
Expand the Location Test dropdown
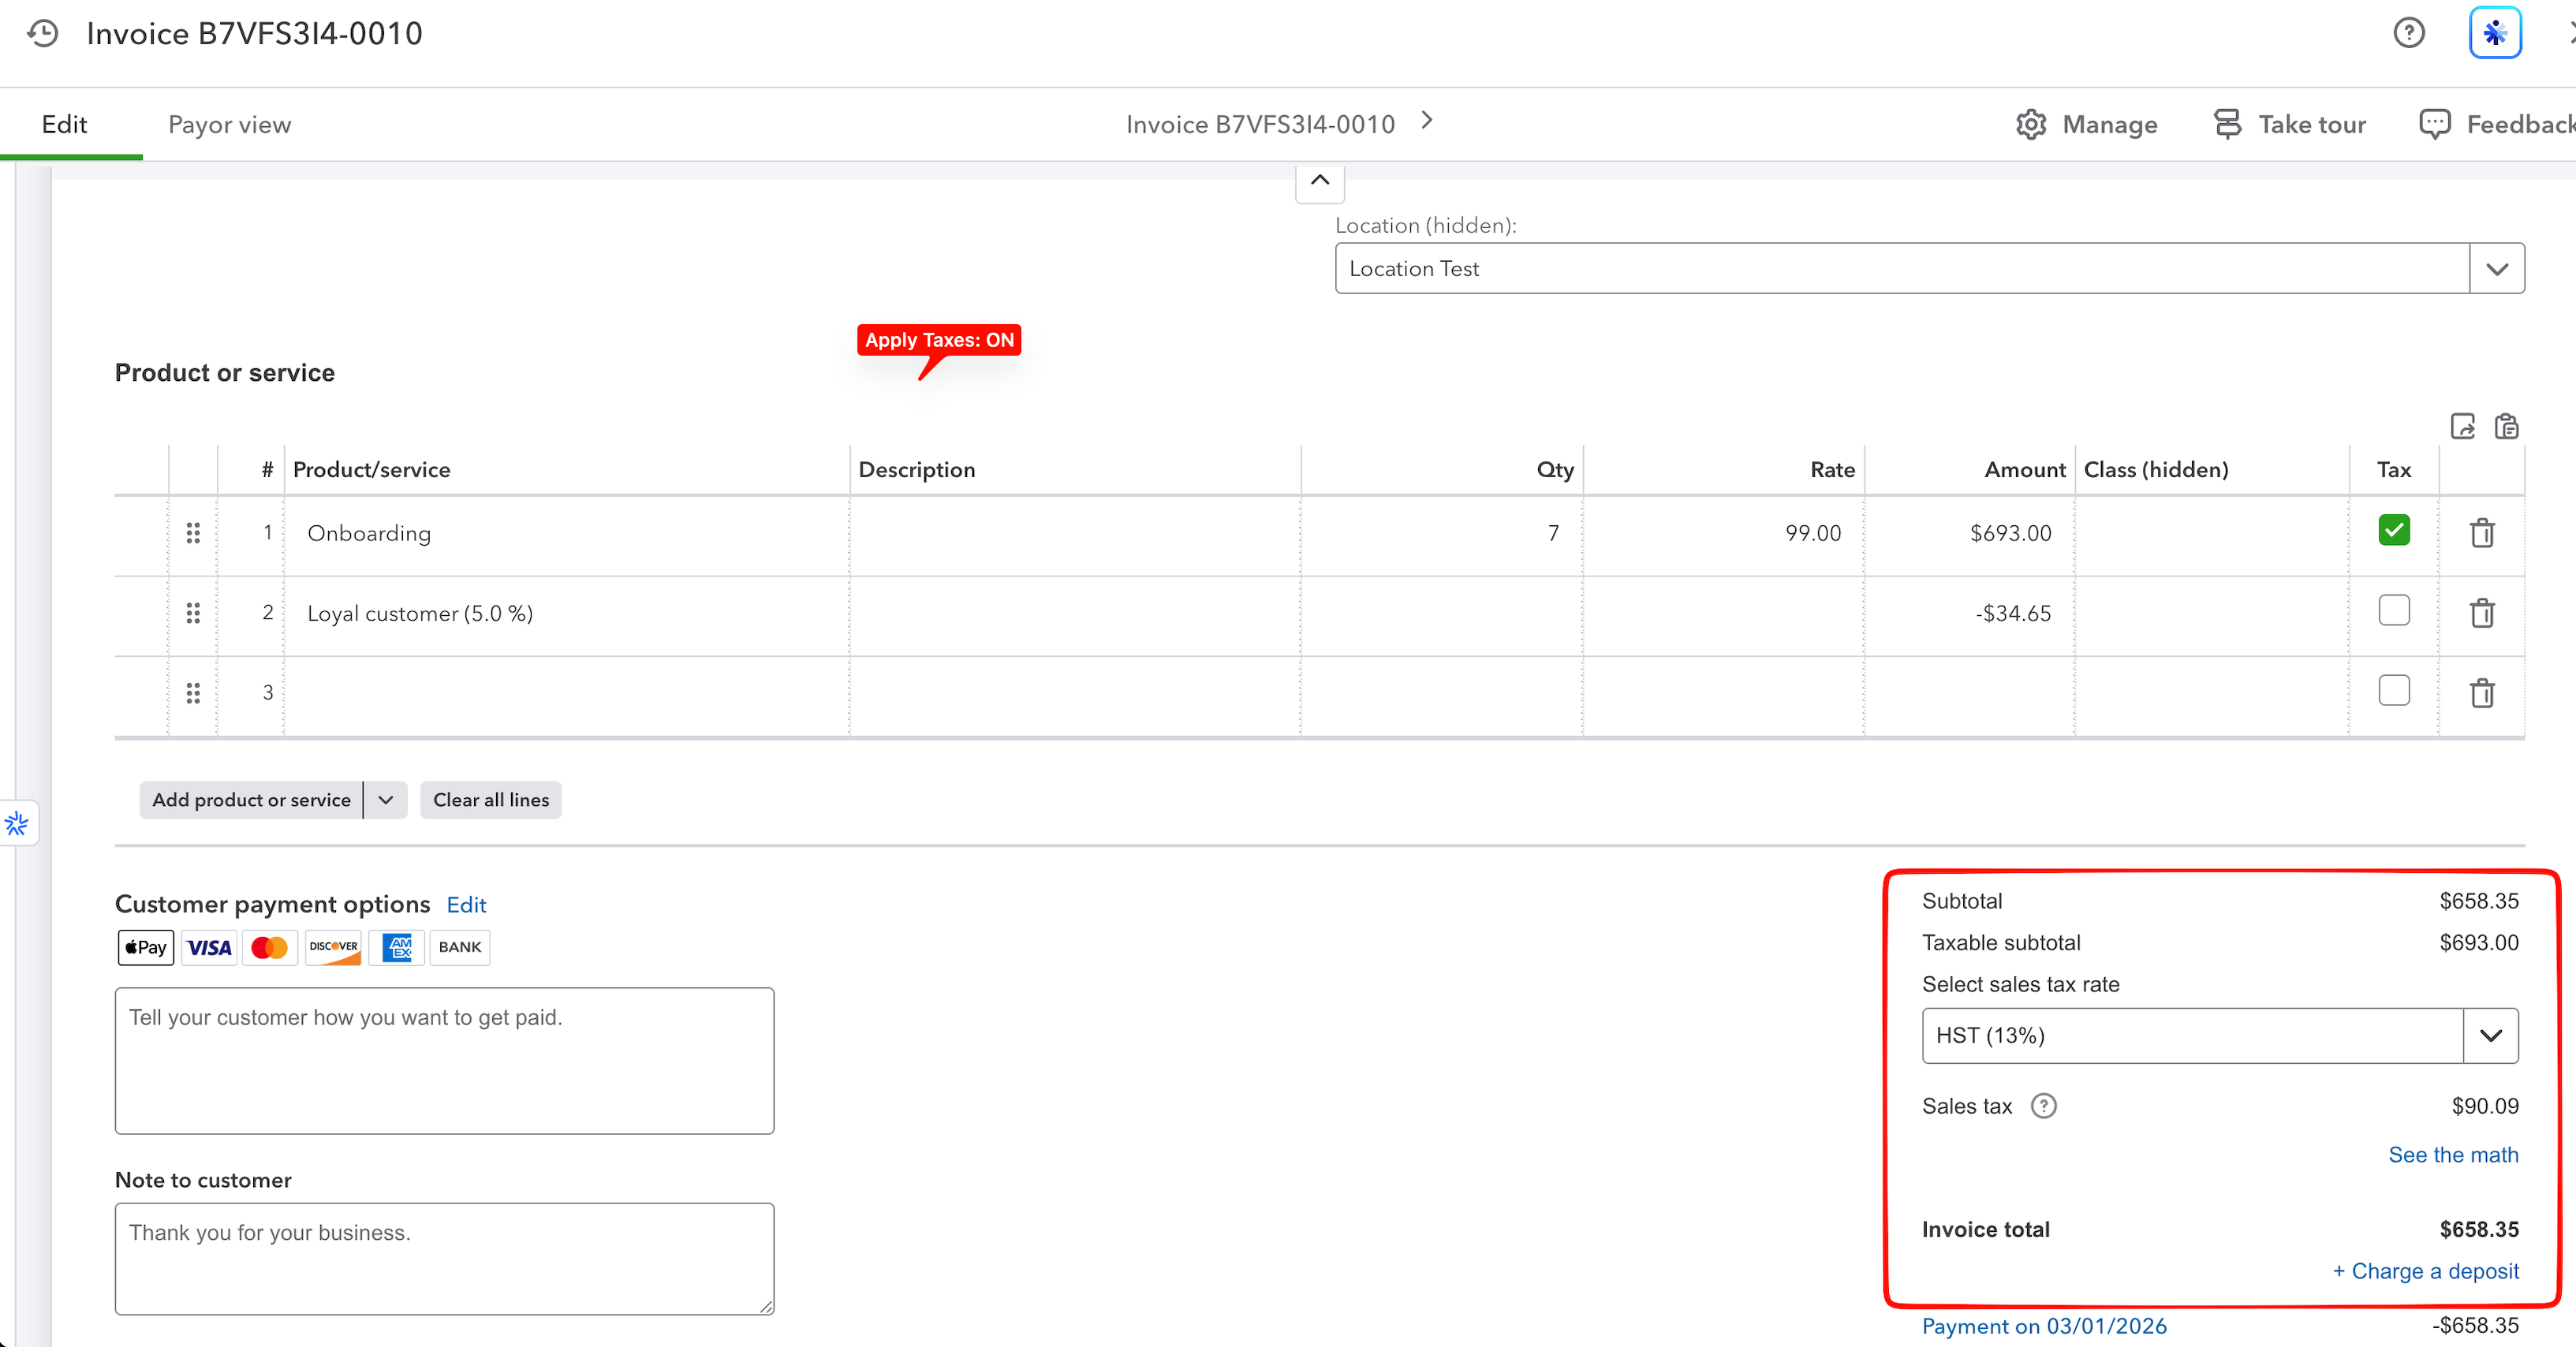(x=2496, y=269)
